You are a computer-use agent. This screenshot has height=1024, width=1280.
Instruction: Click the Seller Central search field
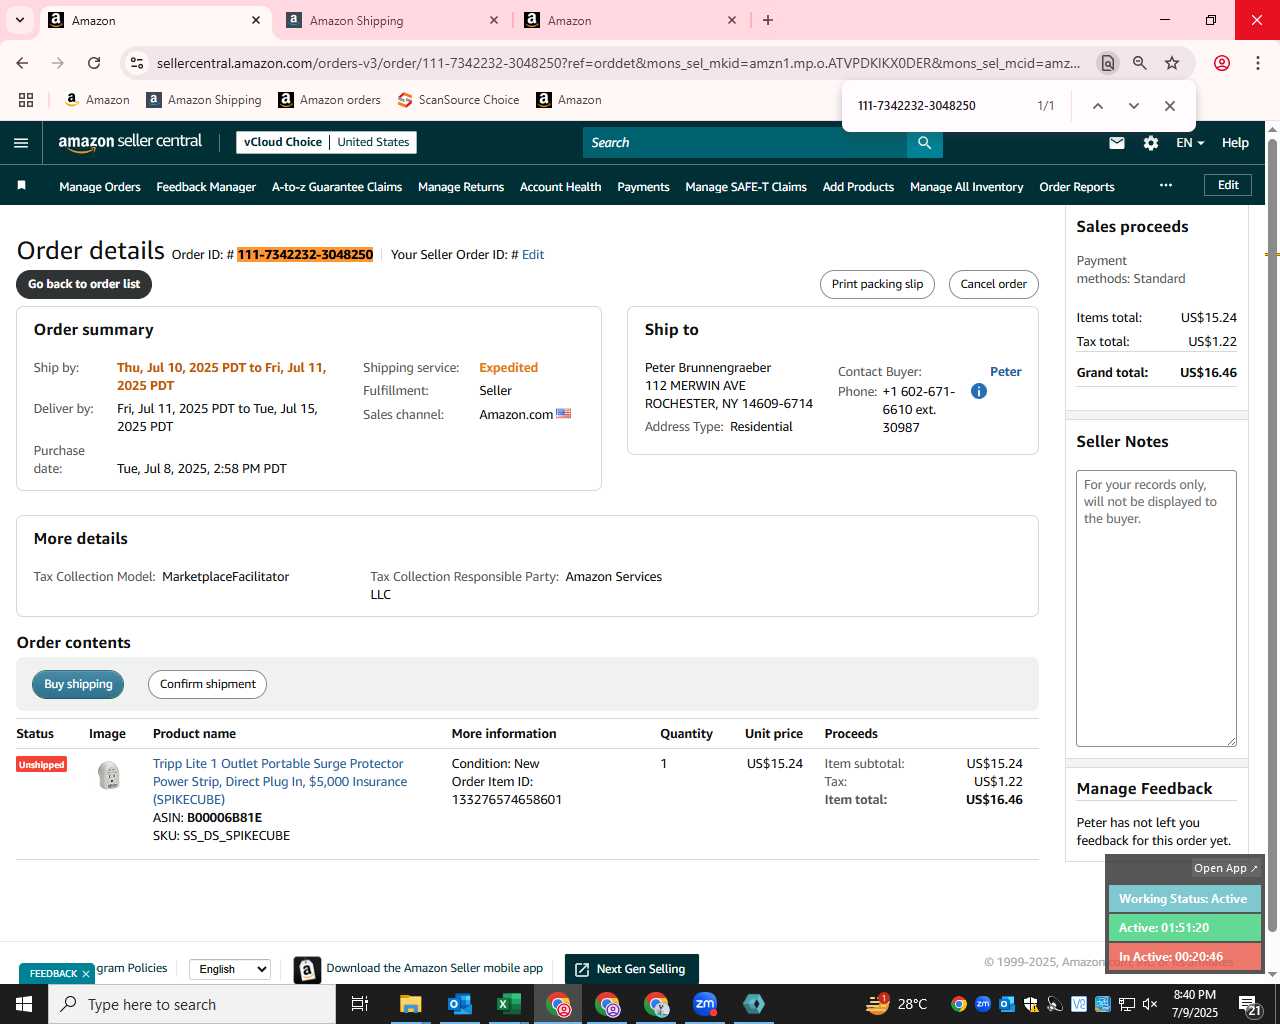(x=745, y=143)
